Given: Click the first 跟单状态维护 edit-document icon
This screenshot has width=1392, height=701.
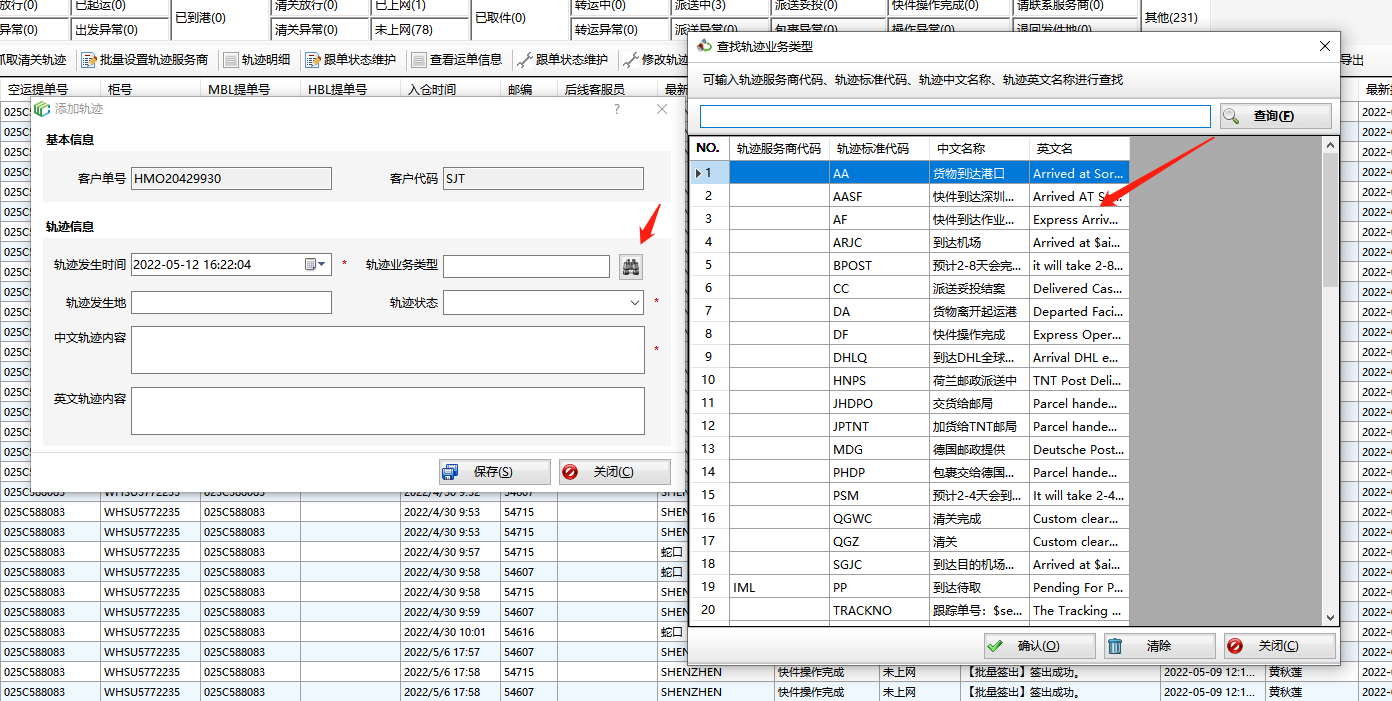Looking at the screenshot, I should click(x=313, y=60).
